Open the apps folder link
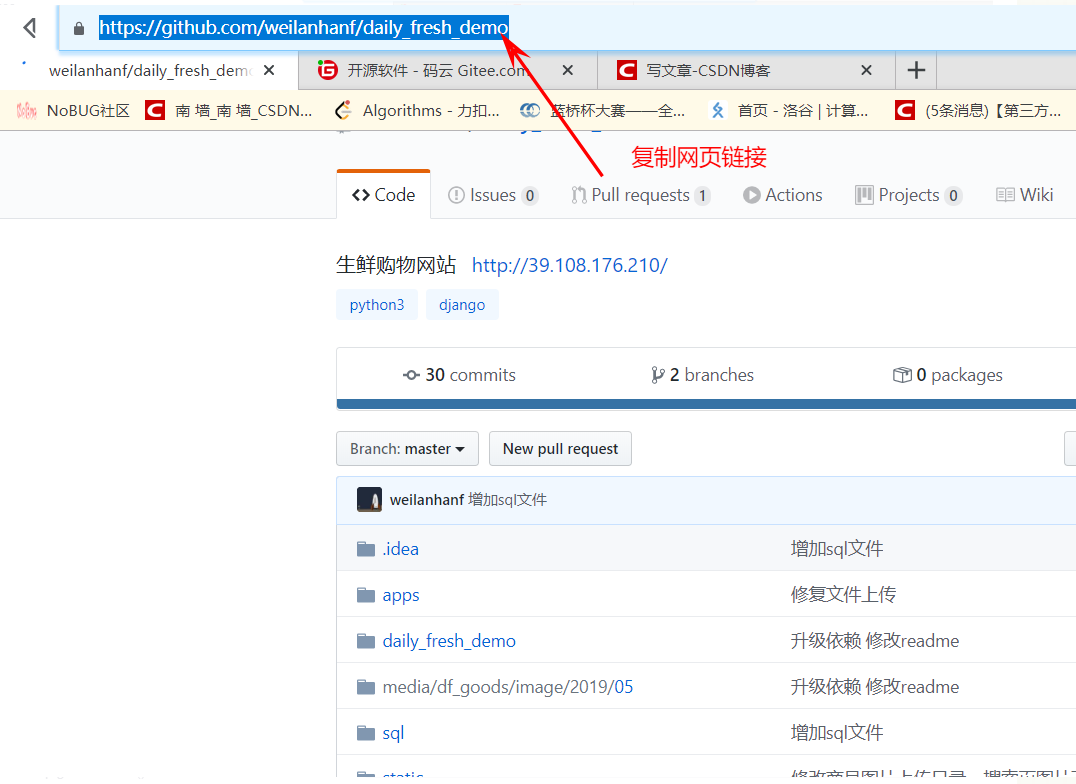Image resolution: width=1076 pixels, height=784 pixels. (401, 594)
